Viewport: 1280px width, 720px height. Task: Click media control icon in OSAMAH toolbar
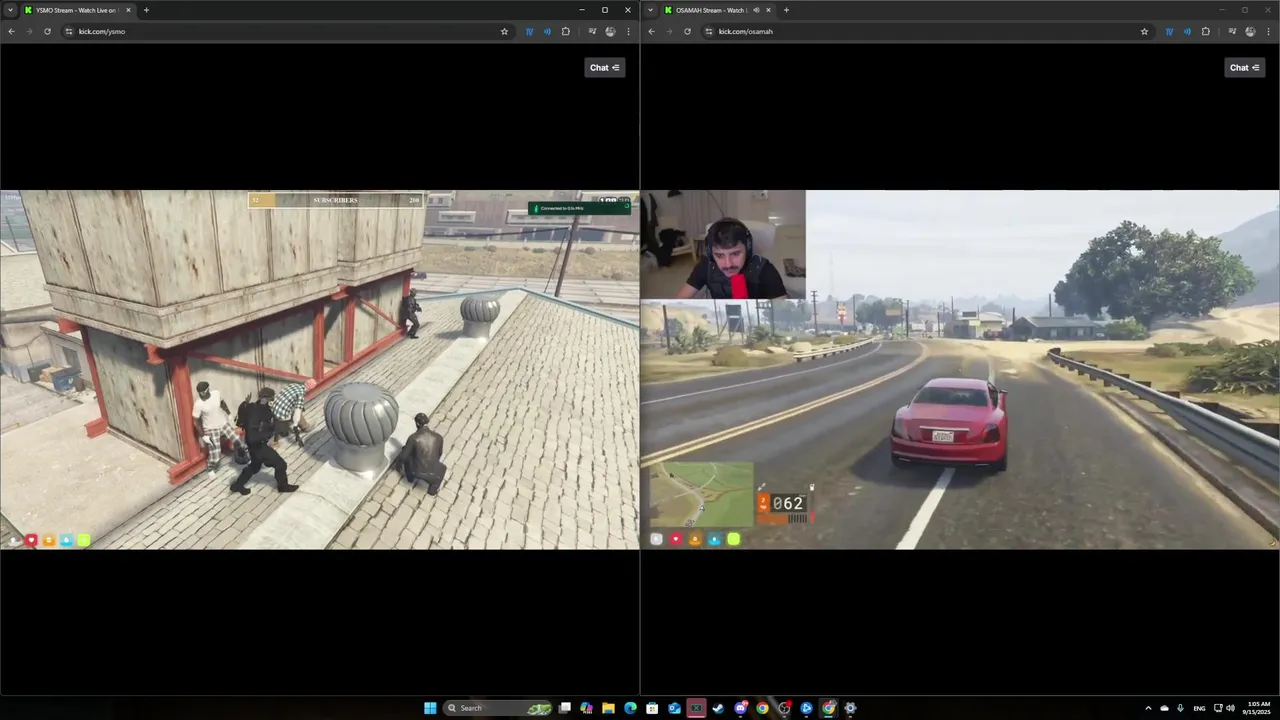tap(1232, 31)
